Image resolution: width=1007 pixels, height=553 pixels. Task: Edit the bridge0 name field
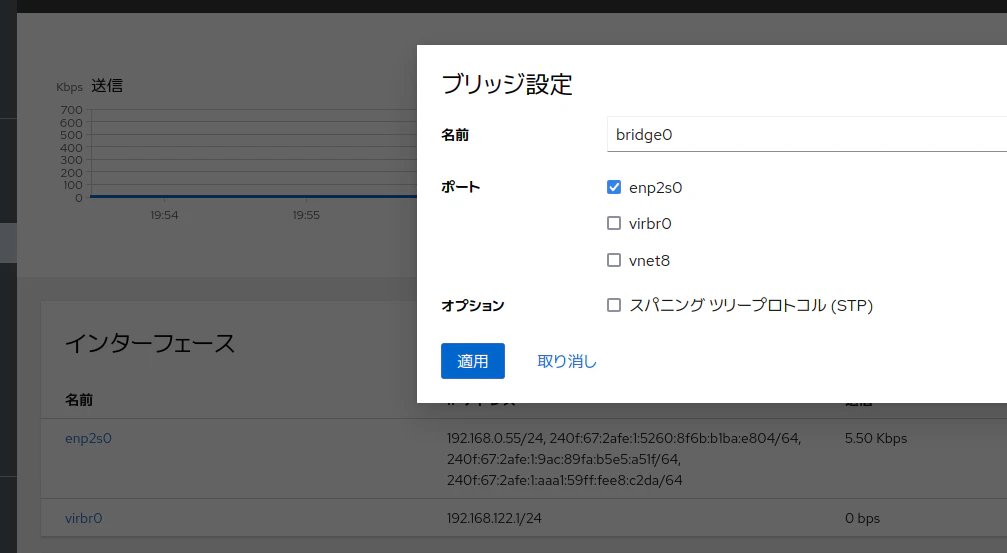point(807,134)
